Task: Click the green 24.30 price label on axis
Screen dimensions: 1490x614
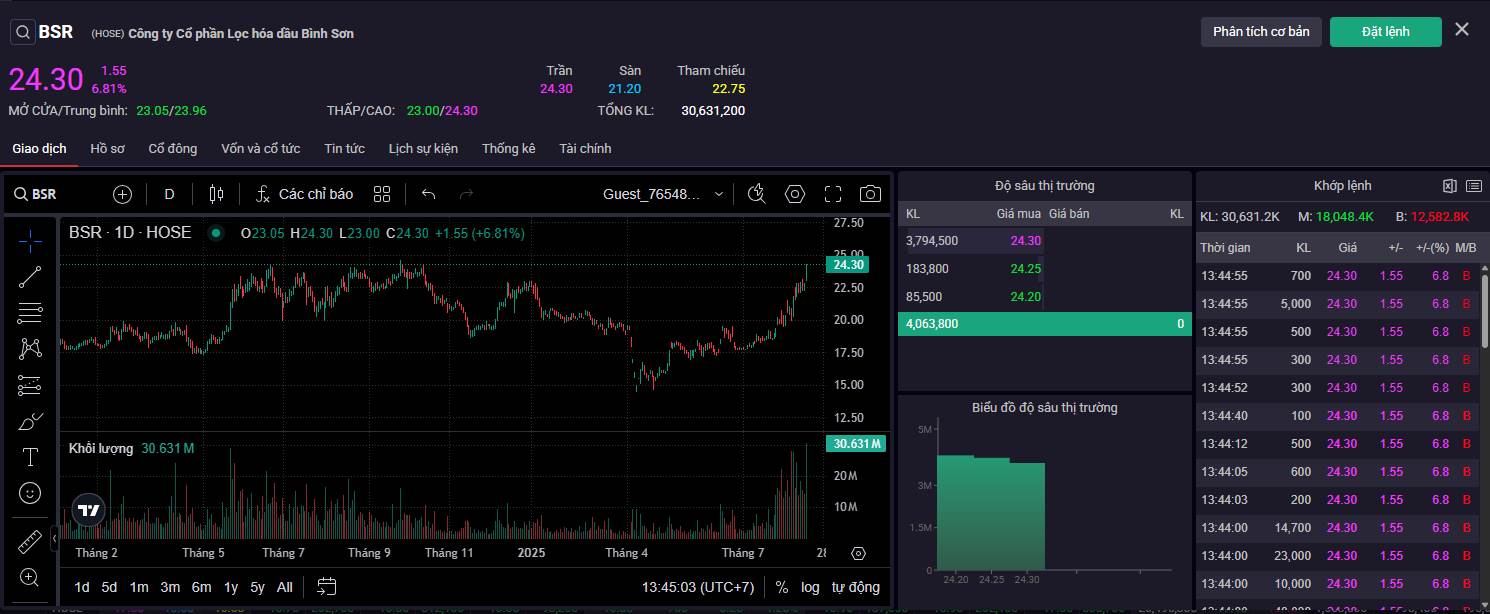Action: click(x=847, y=264)
